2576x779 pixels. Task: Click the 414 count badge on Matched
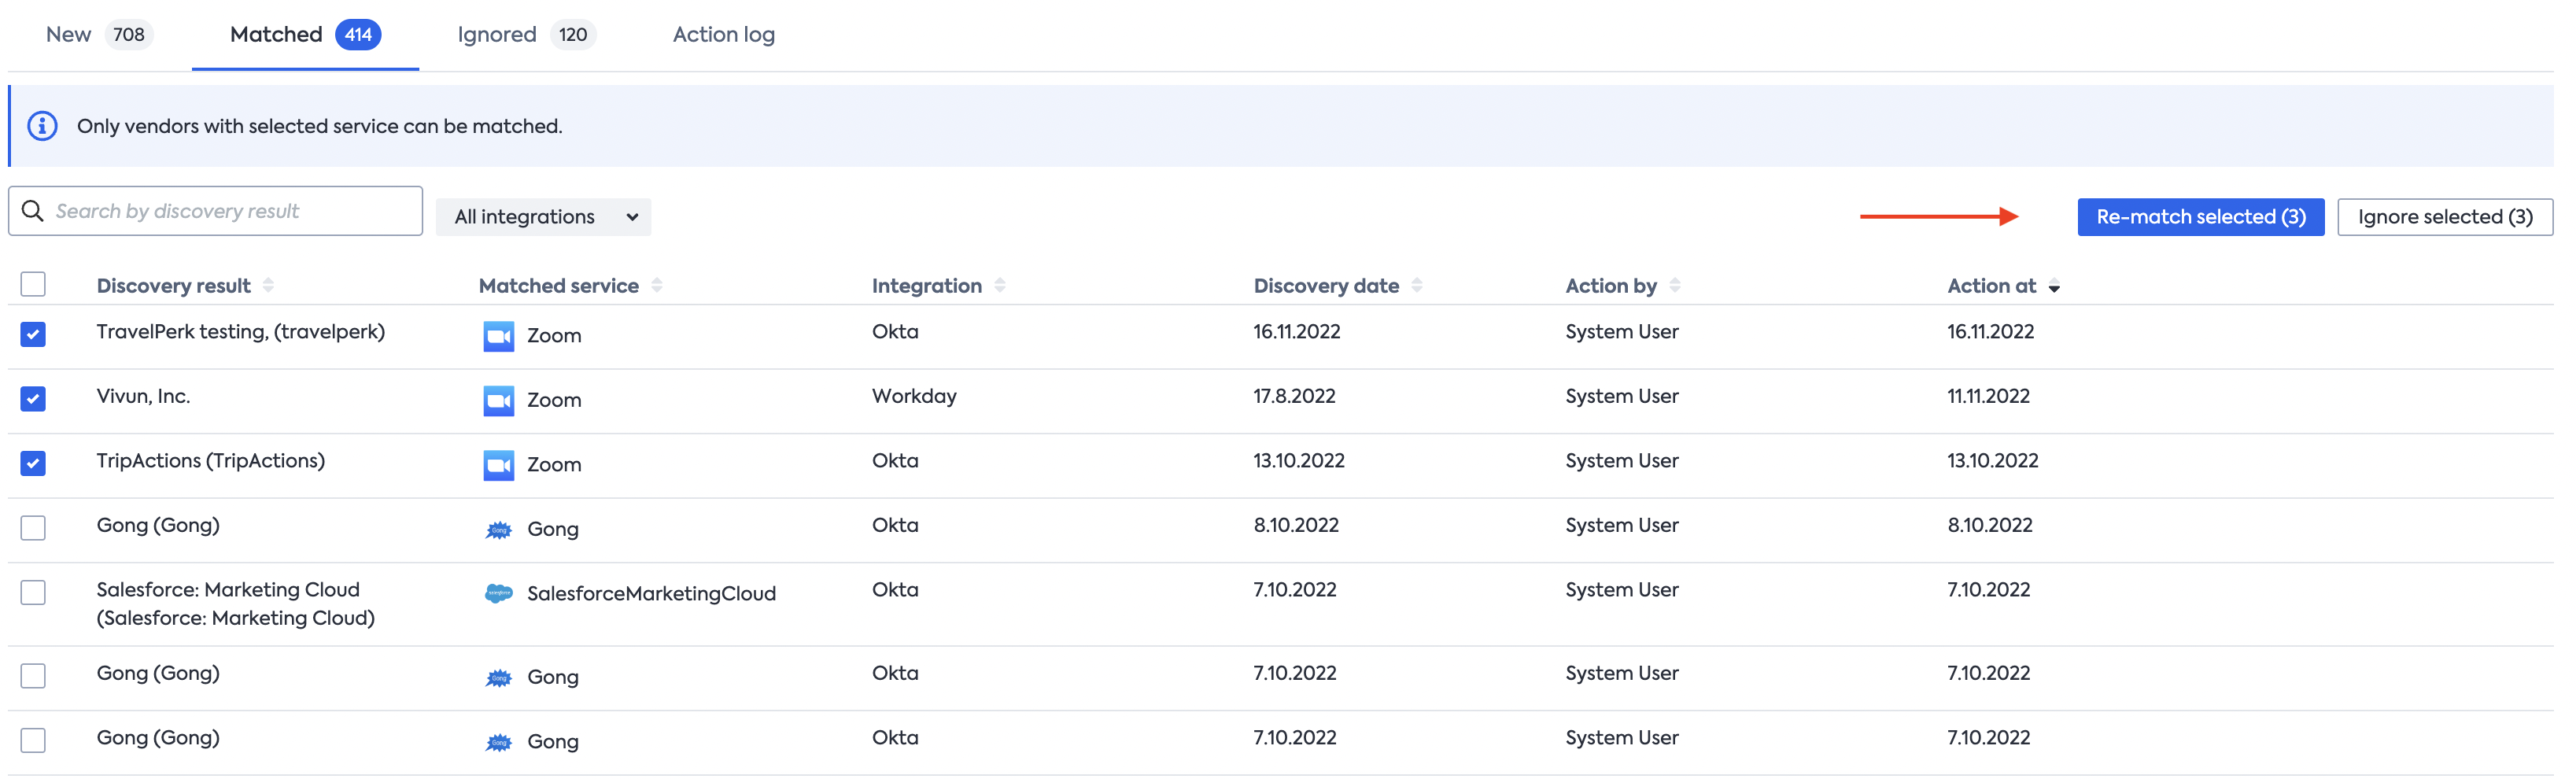(358, 35)
